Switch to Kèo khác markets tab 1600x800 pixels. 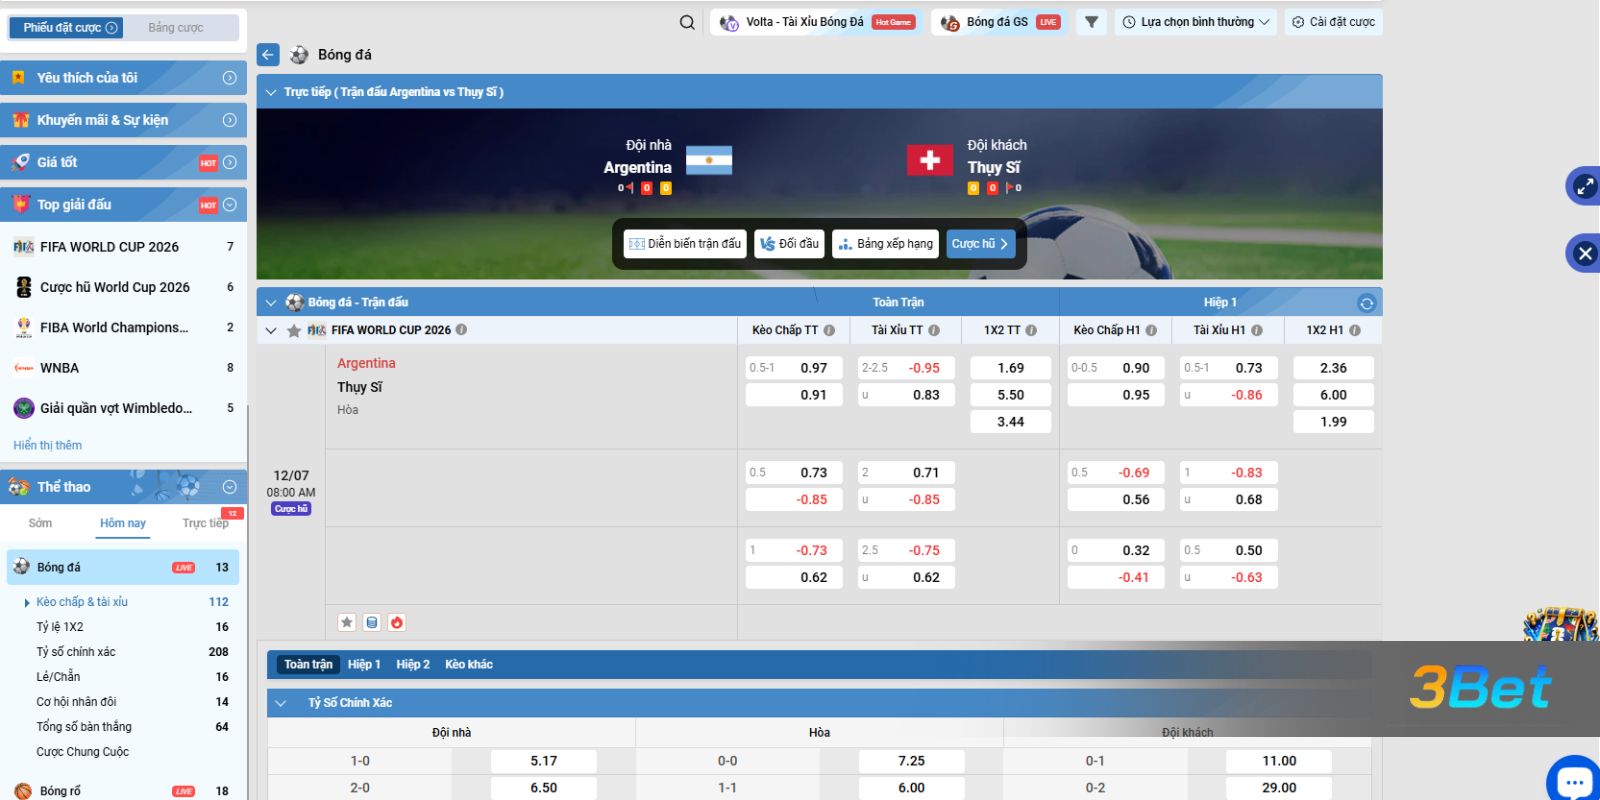[469, 664]
